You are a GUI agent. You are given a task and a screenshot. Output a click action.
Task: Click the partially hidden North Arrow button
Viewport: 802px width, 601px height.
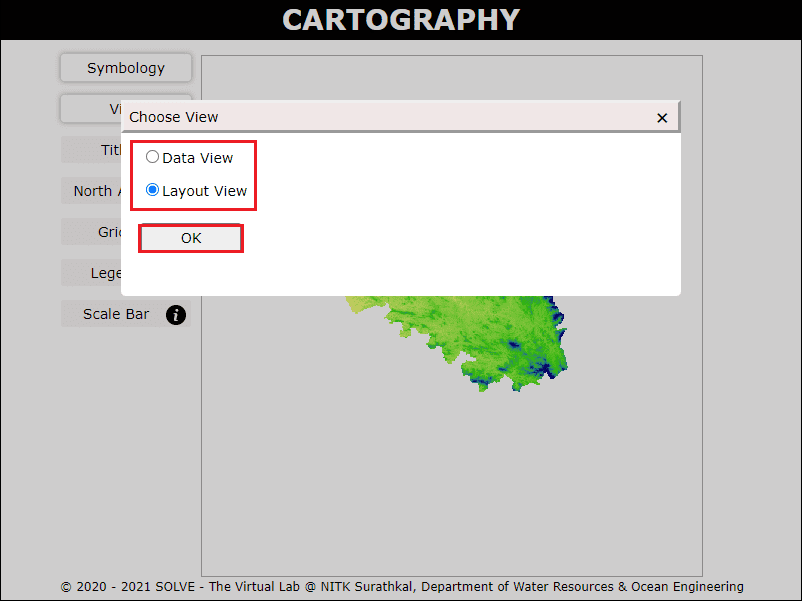pos(91,191)
